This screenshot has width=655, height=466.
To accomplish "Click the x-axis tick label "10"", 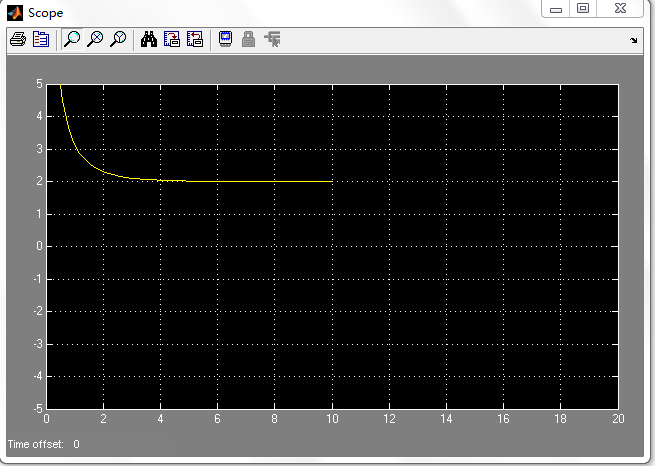I will pyautogui.click(x=333, y=419).
